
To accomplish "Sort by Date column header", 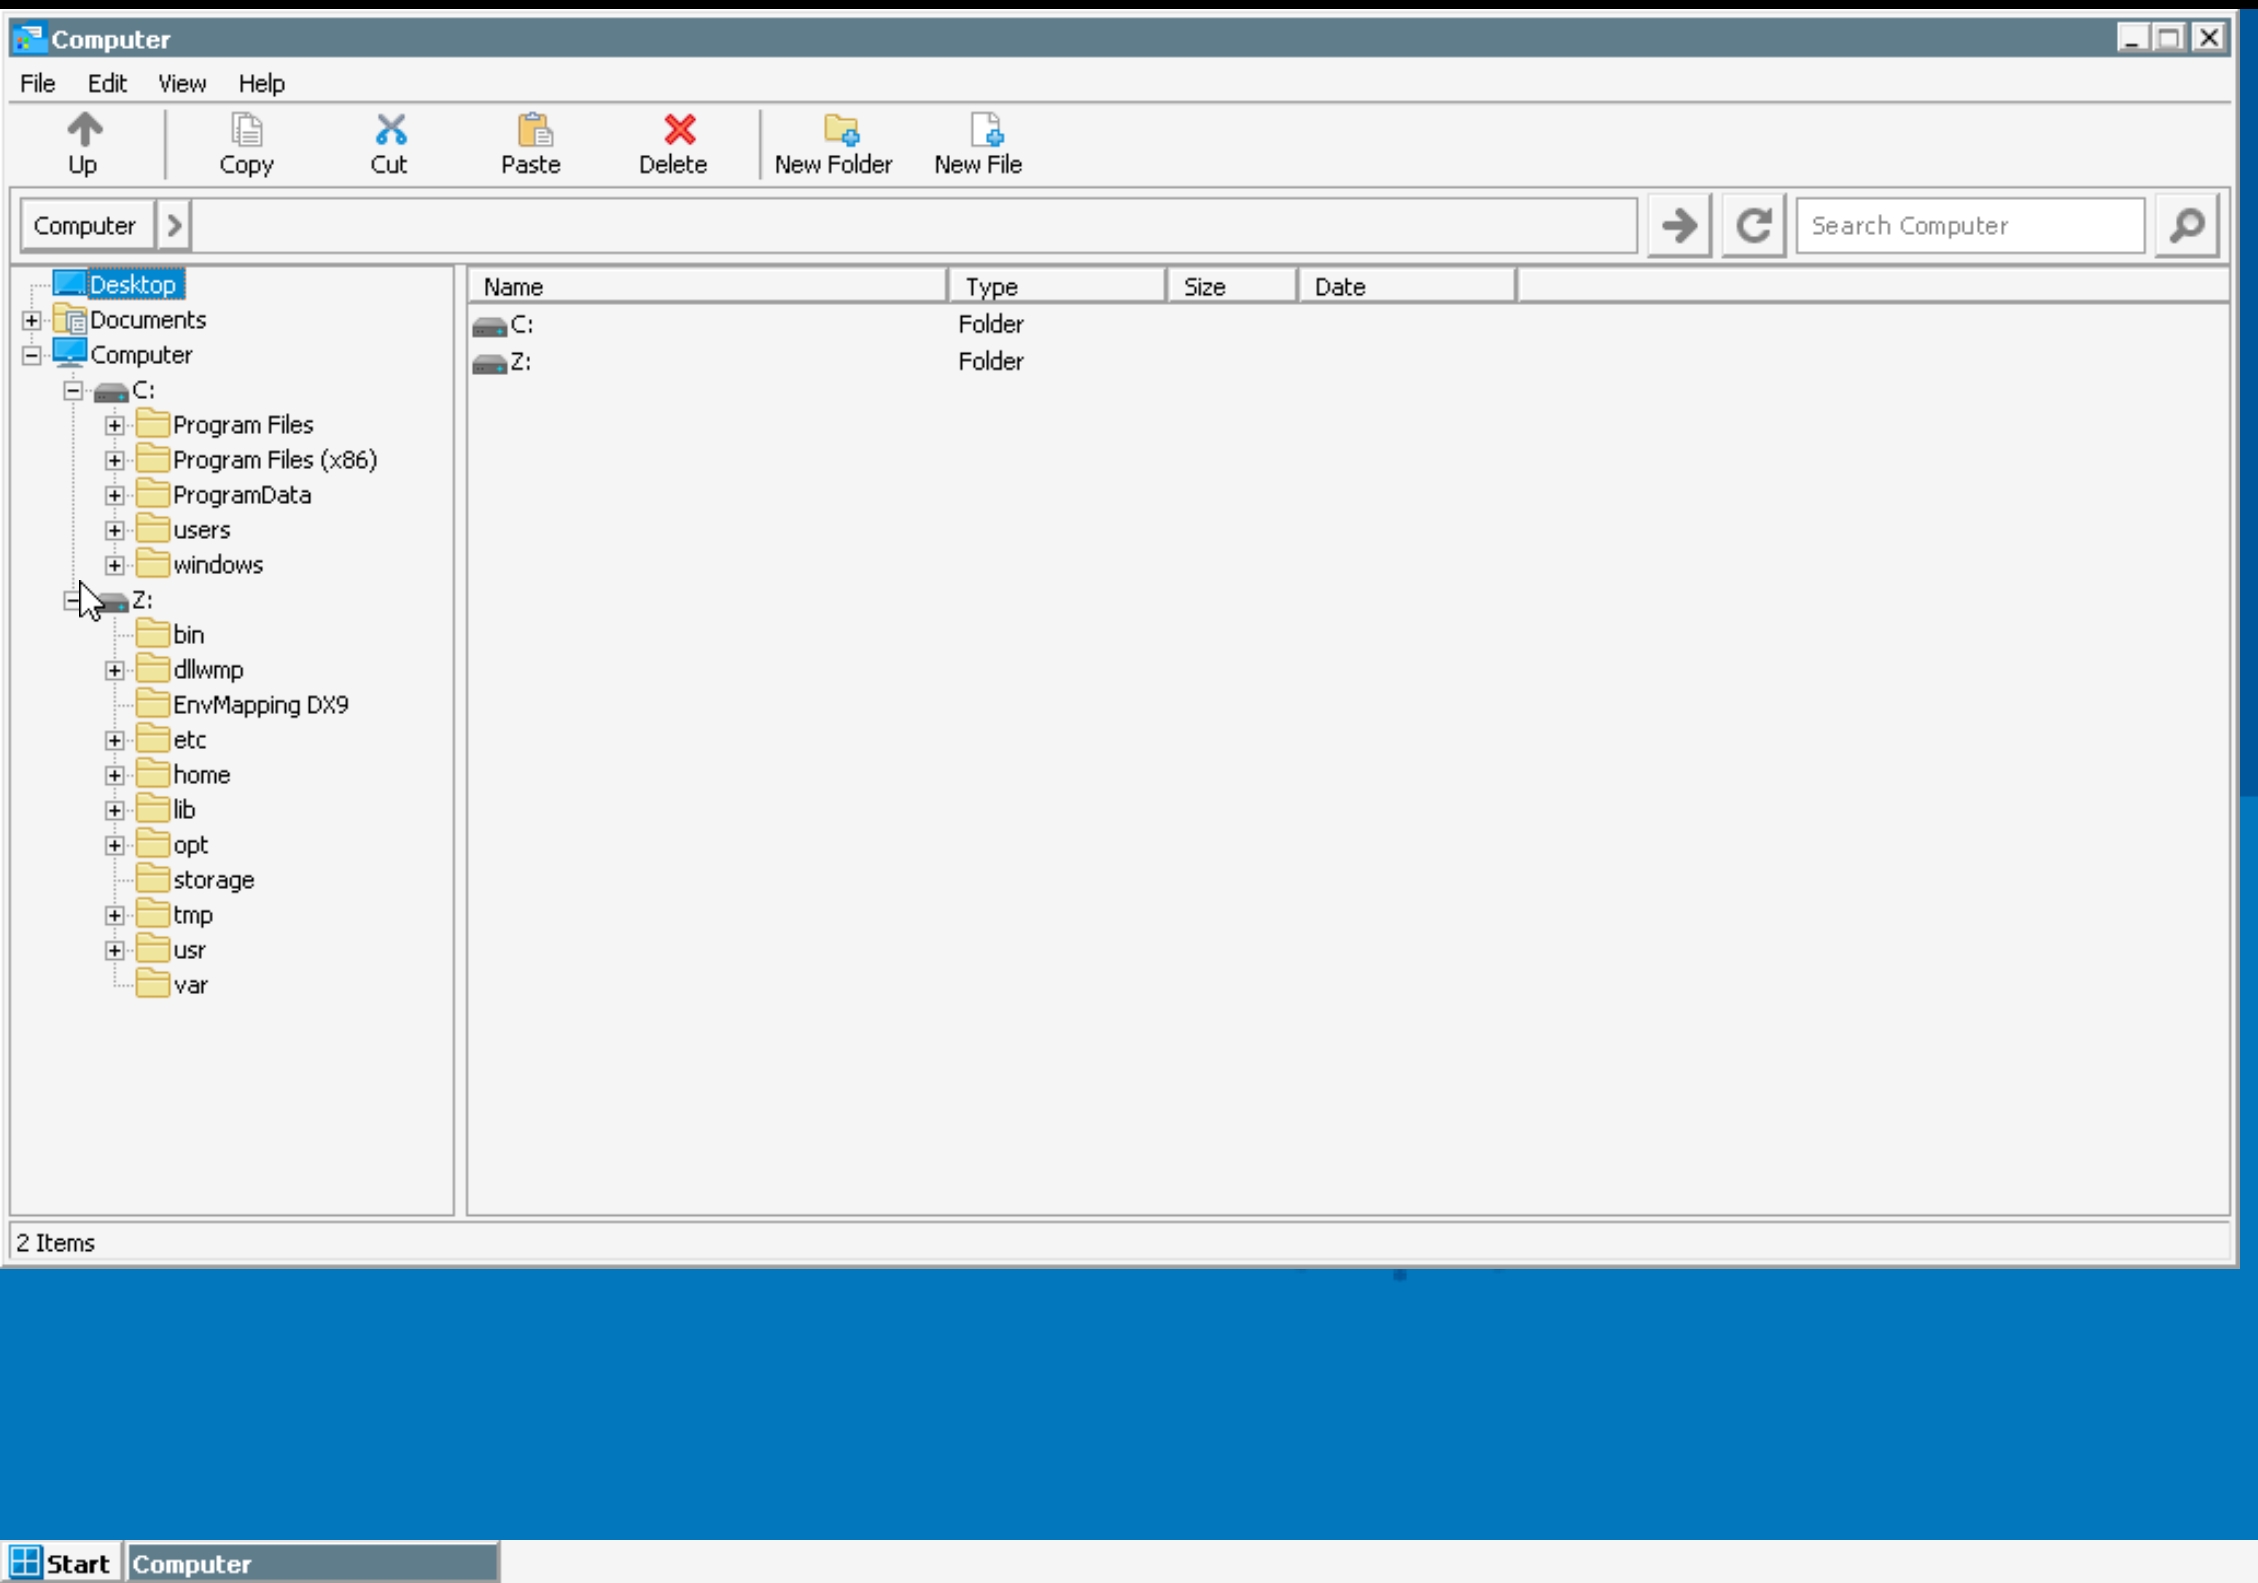I will pyautogui.click(x=1407, y=287).
